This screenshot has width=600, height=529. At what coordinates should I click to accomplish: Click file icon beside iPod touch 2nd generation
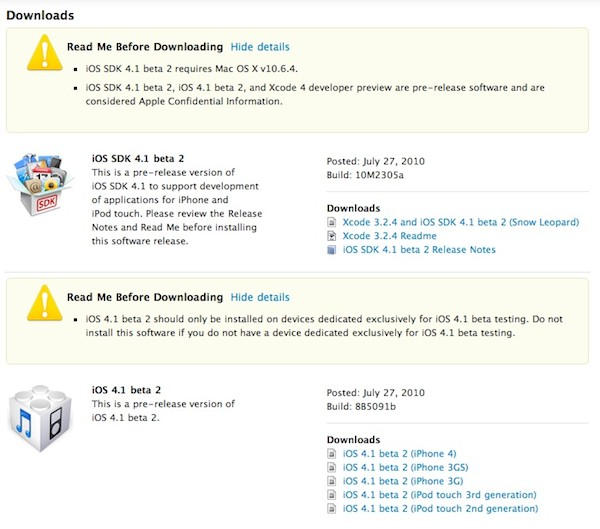click(x=333, y=509)
